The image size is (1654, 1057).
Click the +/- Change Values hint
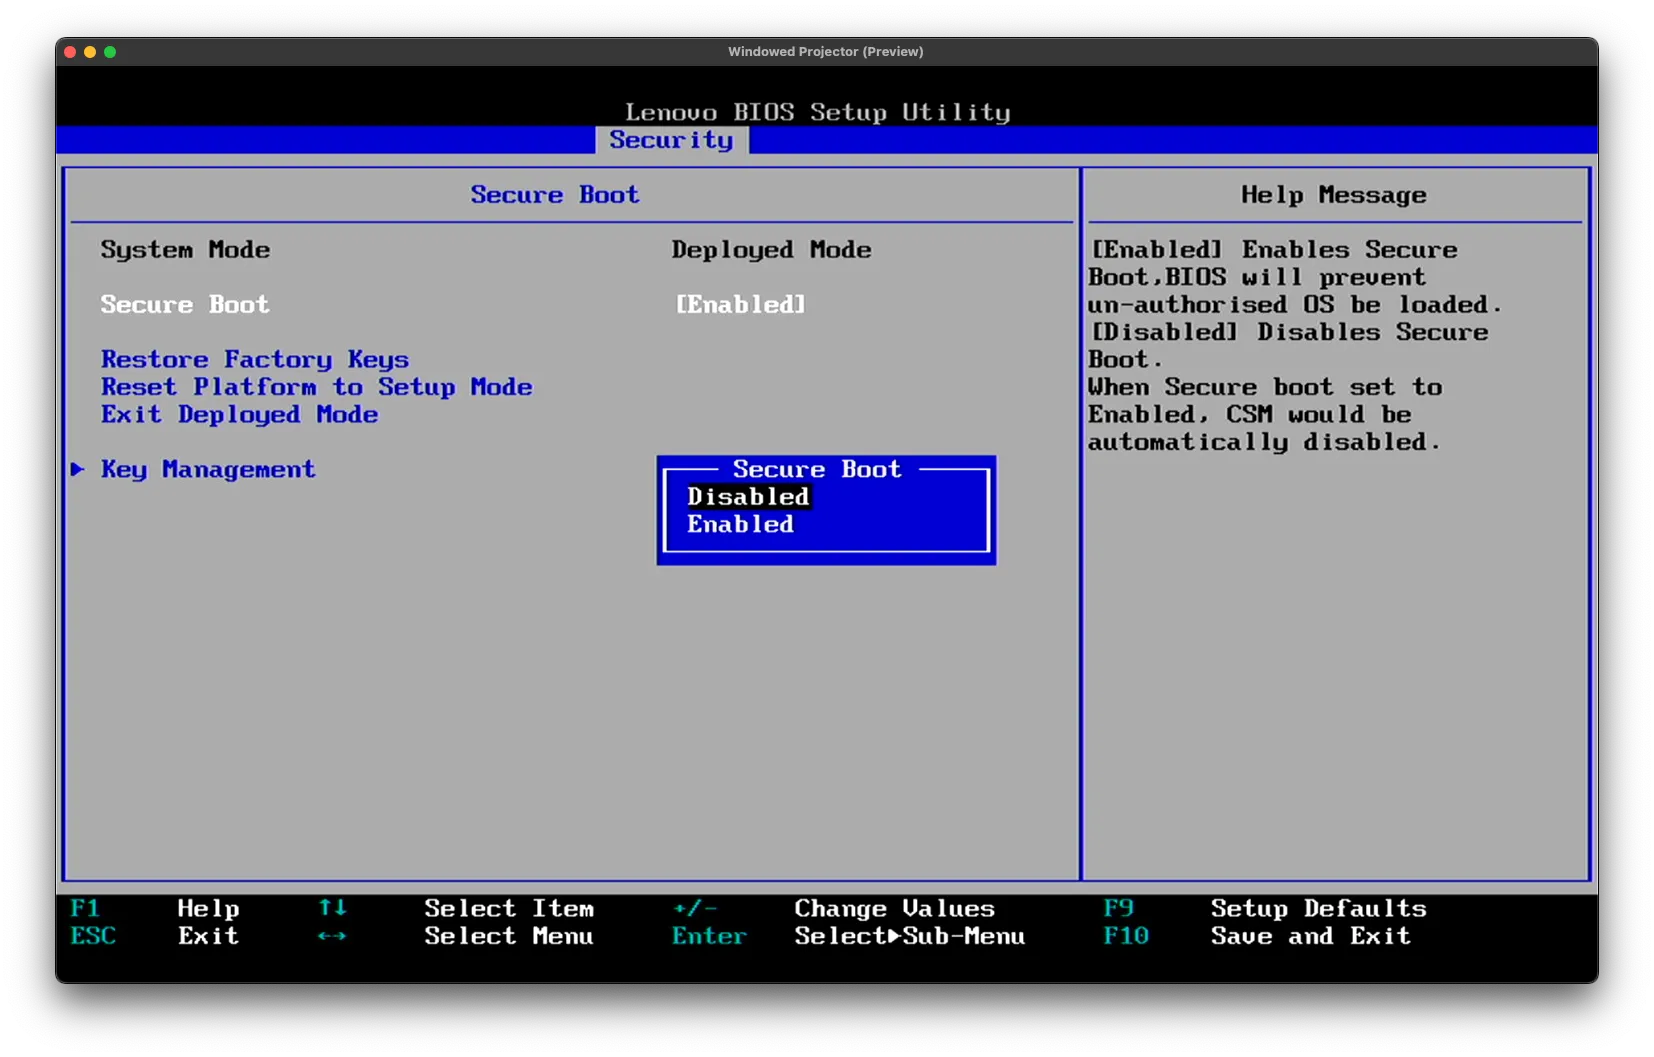point(834,908)
